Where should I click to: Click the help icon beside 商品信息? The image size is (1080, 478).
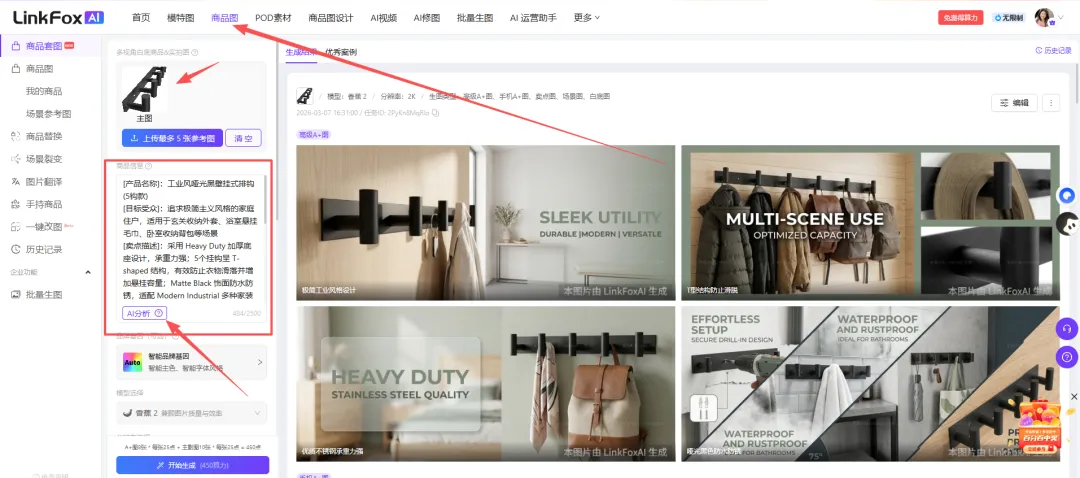148,166
